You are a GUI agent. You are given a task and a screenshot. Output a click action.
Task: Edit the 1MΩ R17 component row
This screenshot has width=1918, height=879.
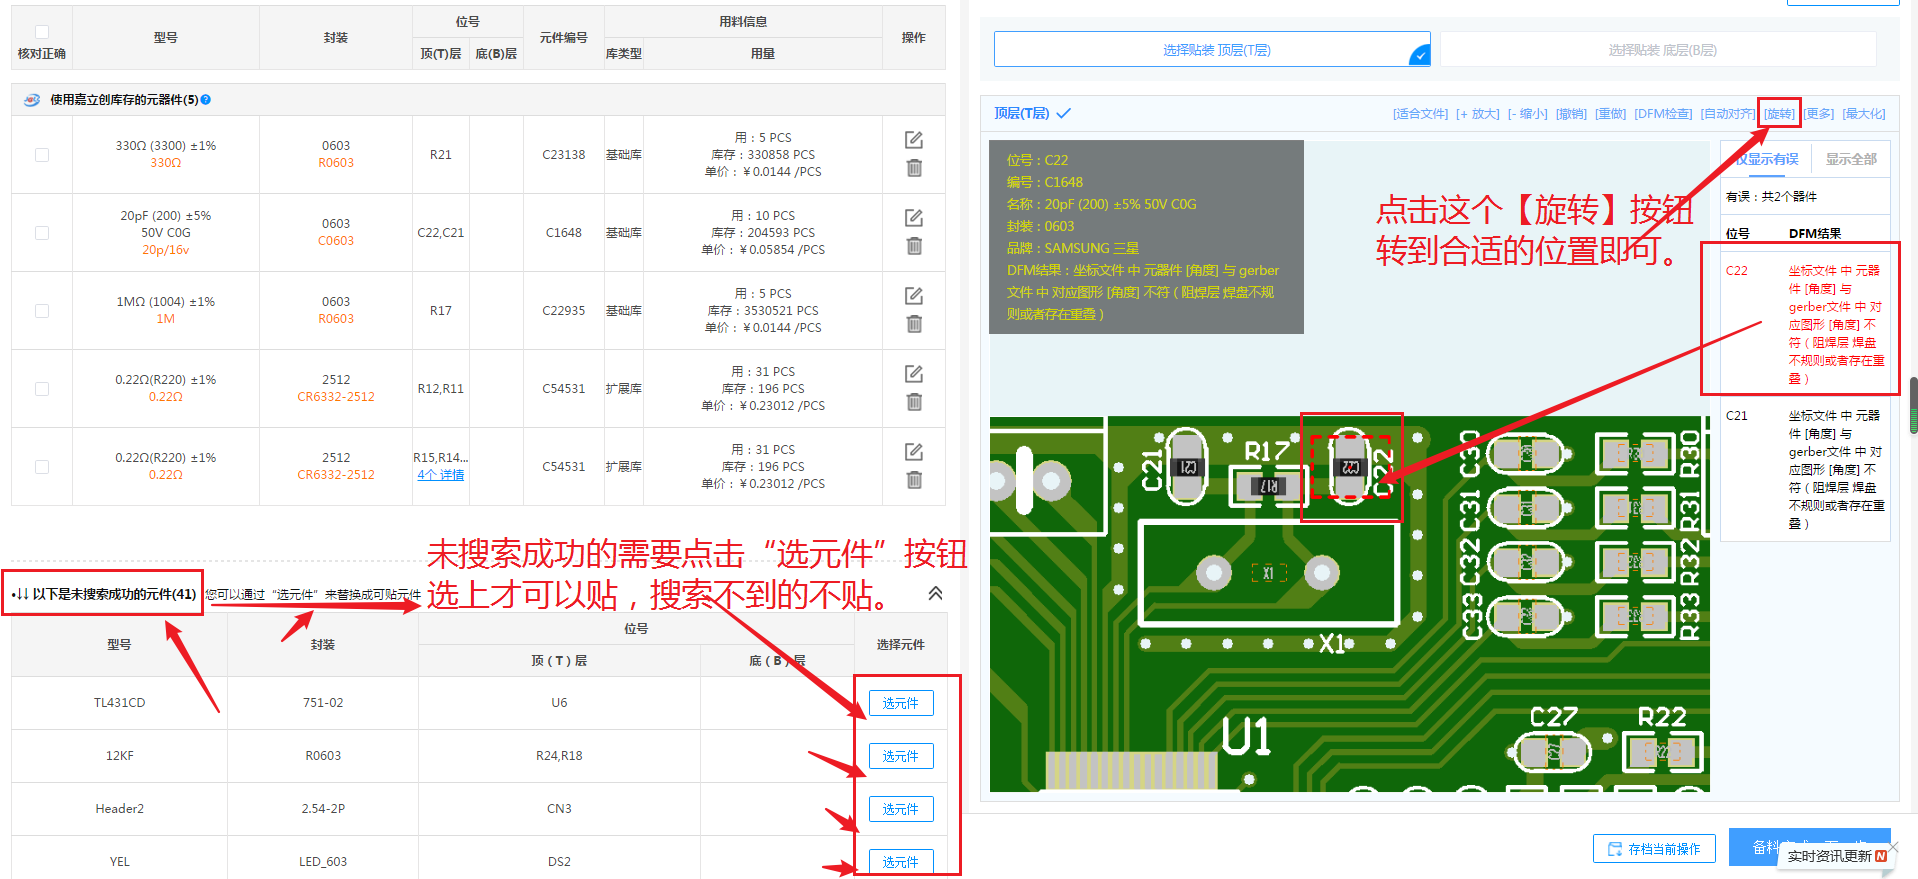(914, 296)
